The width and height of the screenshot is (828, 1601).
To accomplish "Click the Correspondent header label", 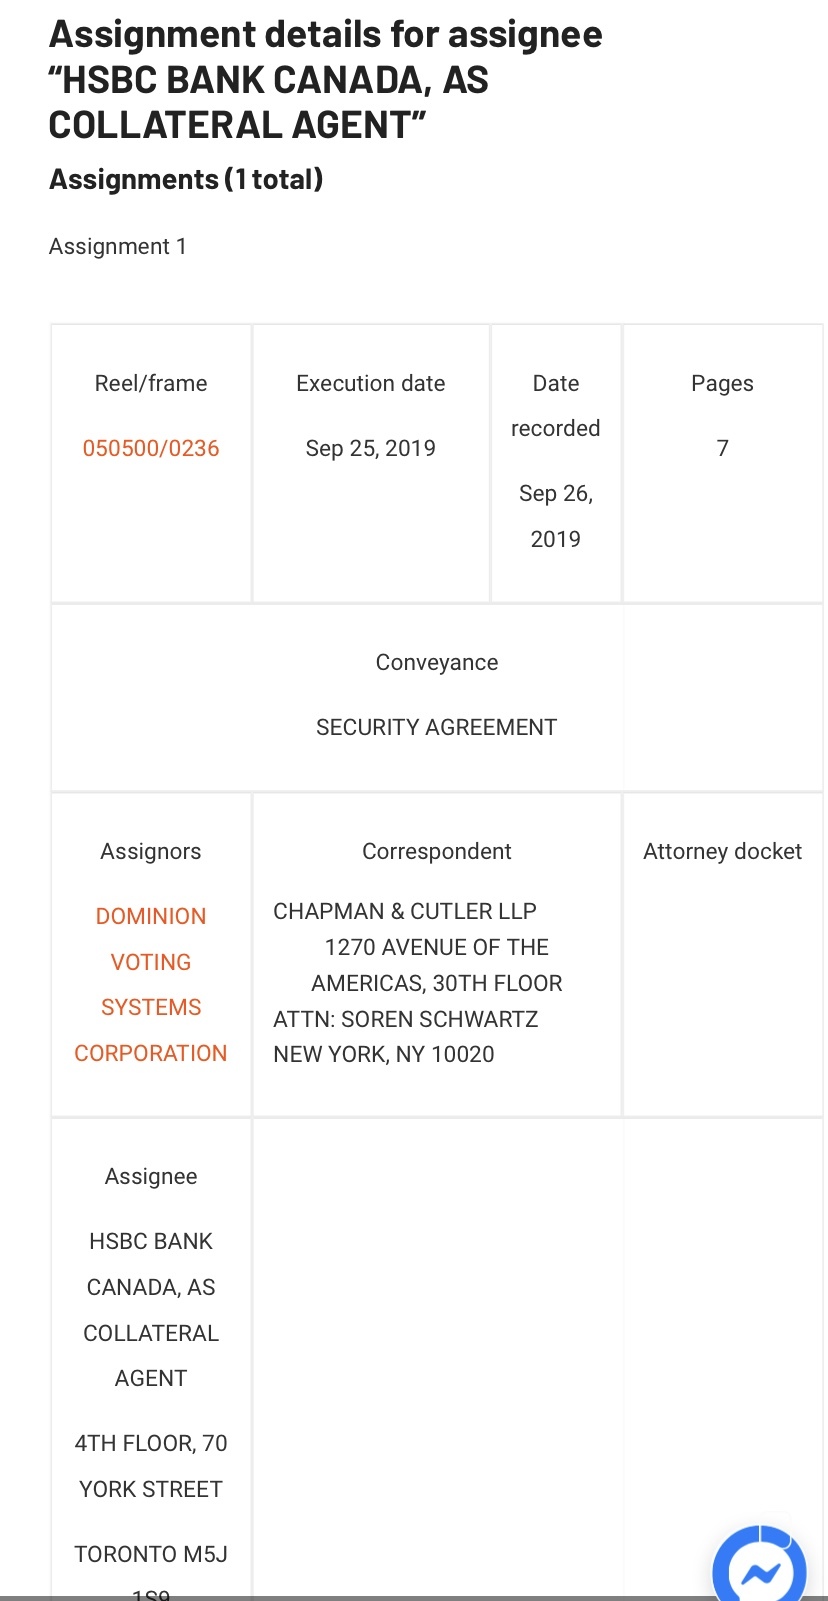I will tap(437, 852).
